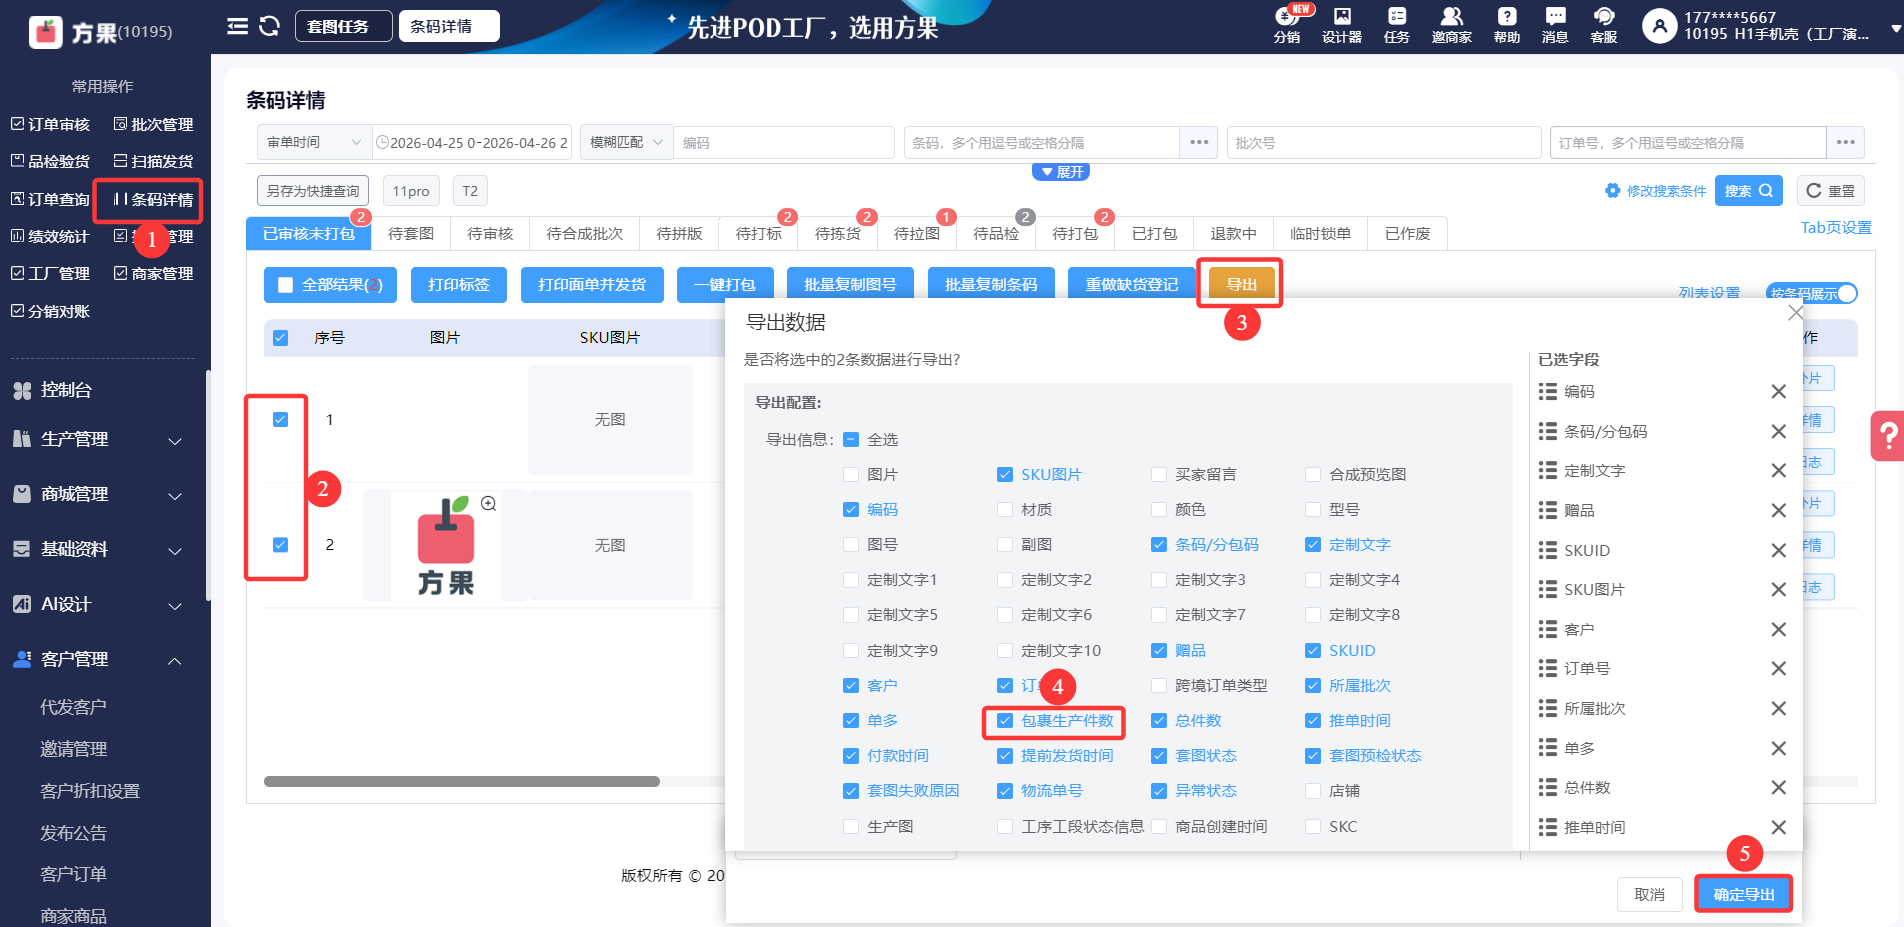The image size is (1904, 927).
Task: Switch to the 待套图 tab
Action: [410, 234]
